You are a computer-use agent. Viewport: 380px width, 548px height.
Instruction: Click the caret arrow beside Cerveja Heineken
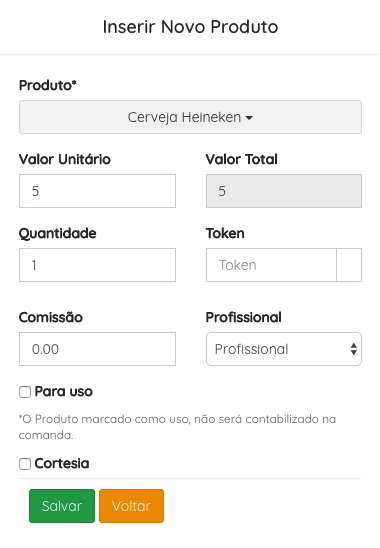pos(249,118)
